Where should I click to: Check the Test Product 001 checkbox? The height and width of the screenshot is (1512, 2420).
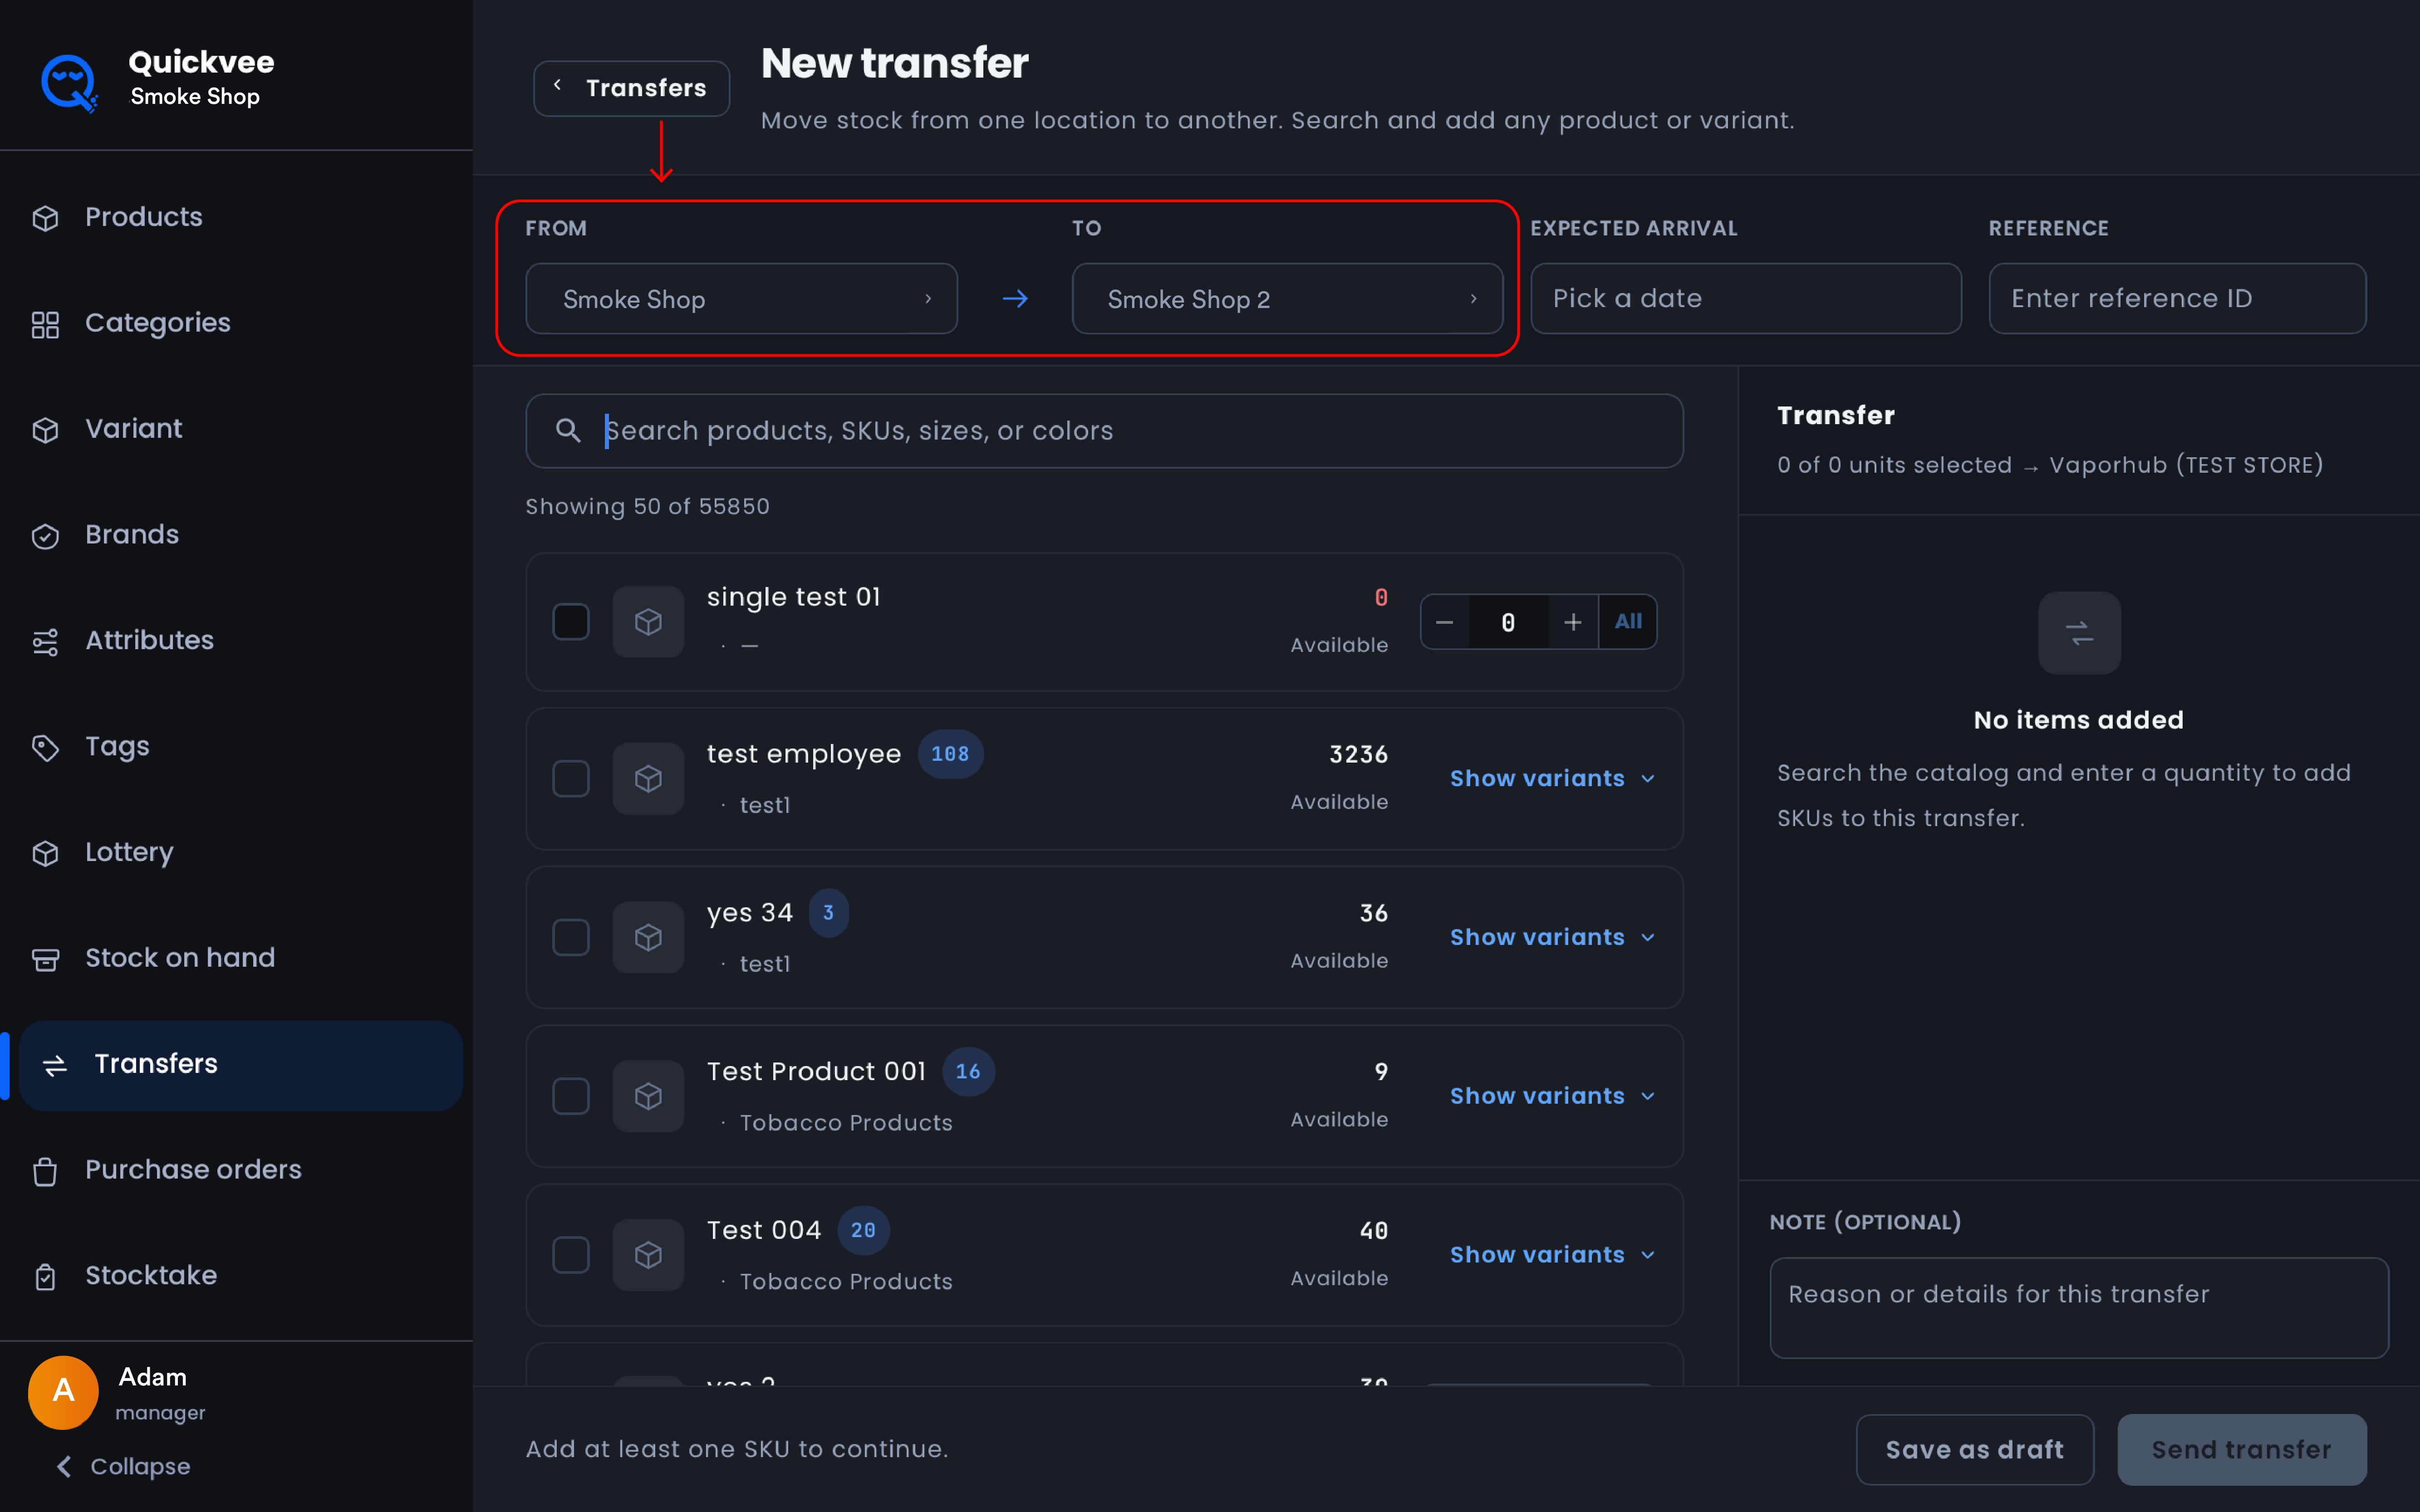pyautogui.click(x=571, y=1096)
